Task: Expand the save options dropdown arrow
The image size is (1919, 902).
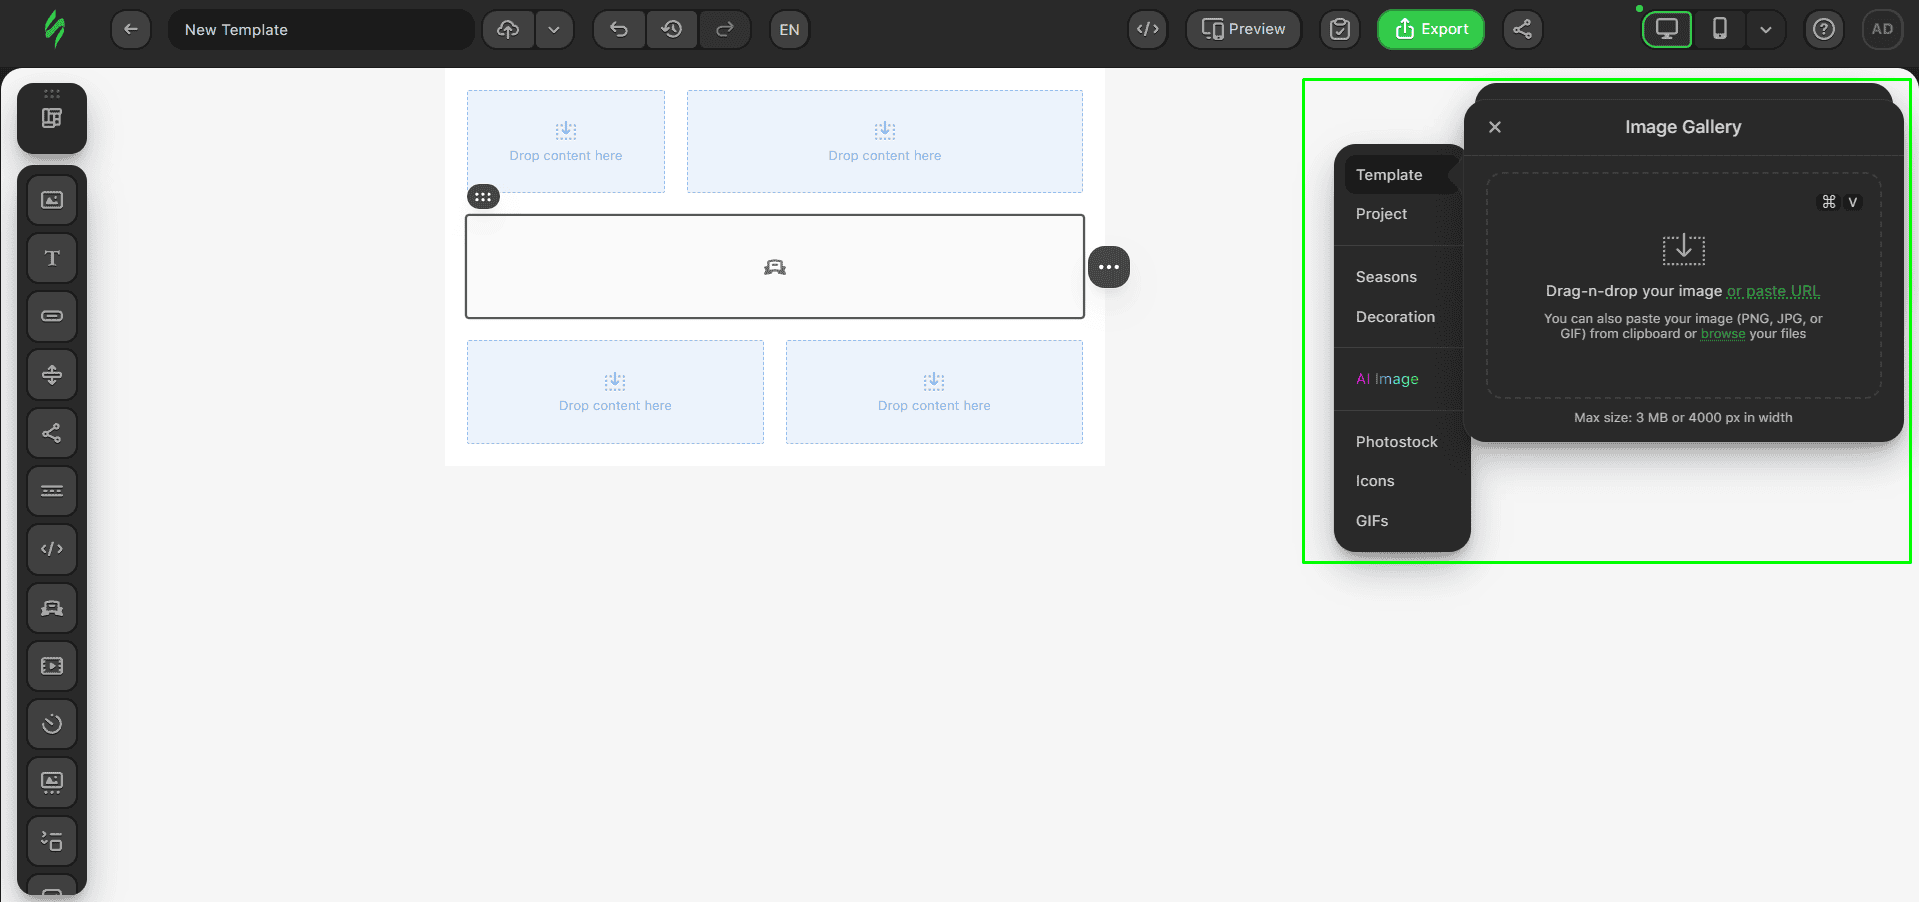Action: (x=554, y=29)
